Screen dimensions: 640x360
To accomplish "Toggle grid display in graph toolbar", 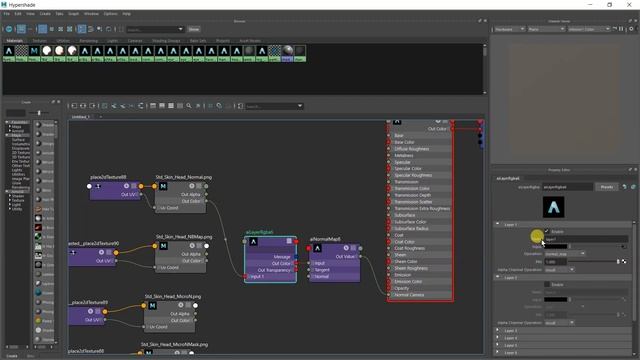I will click(210, 106).
